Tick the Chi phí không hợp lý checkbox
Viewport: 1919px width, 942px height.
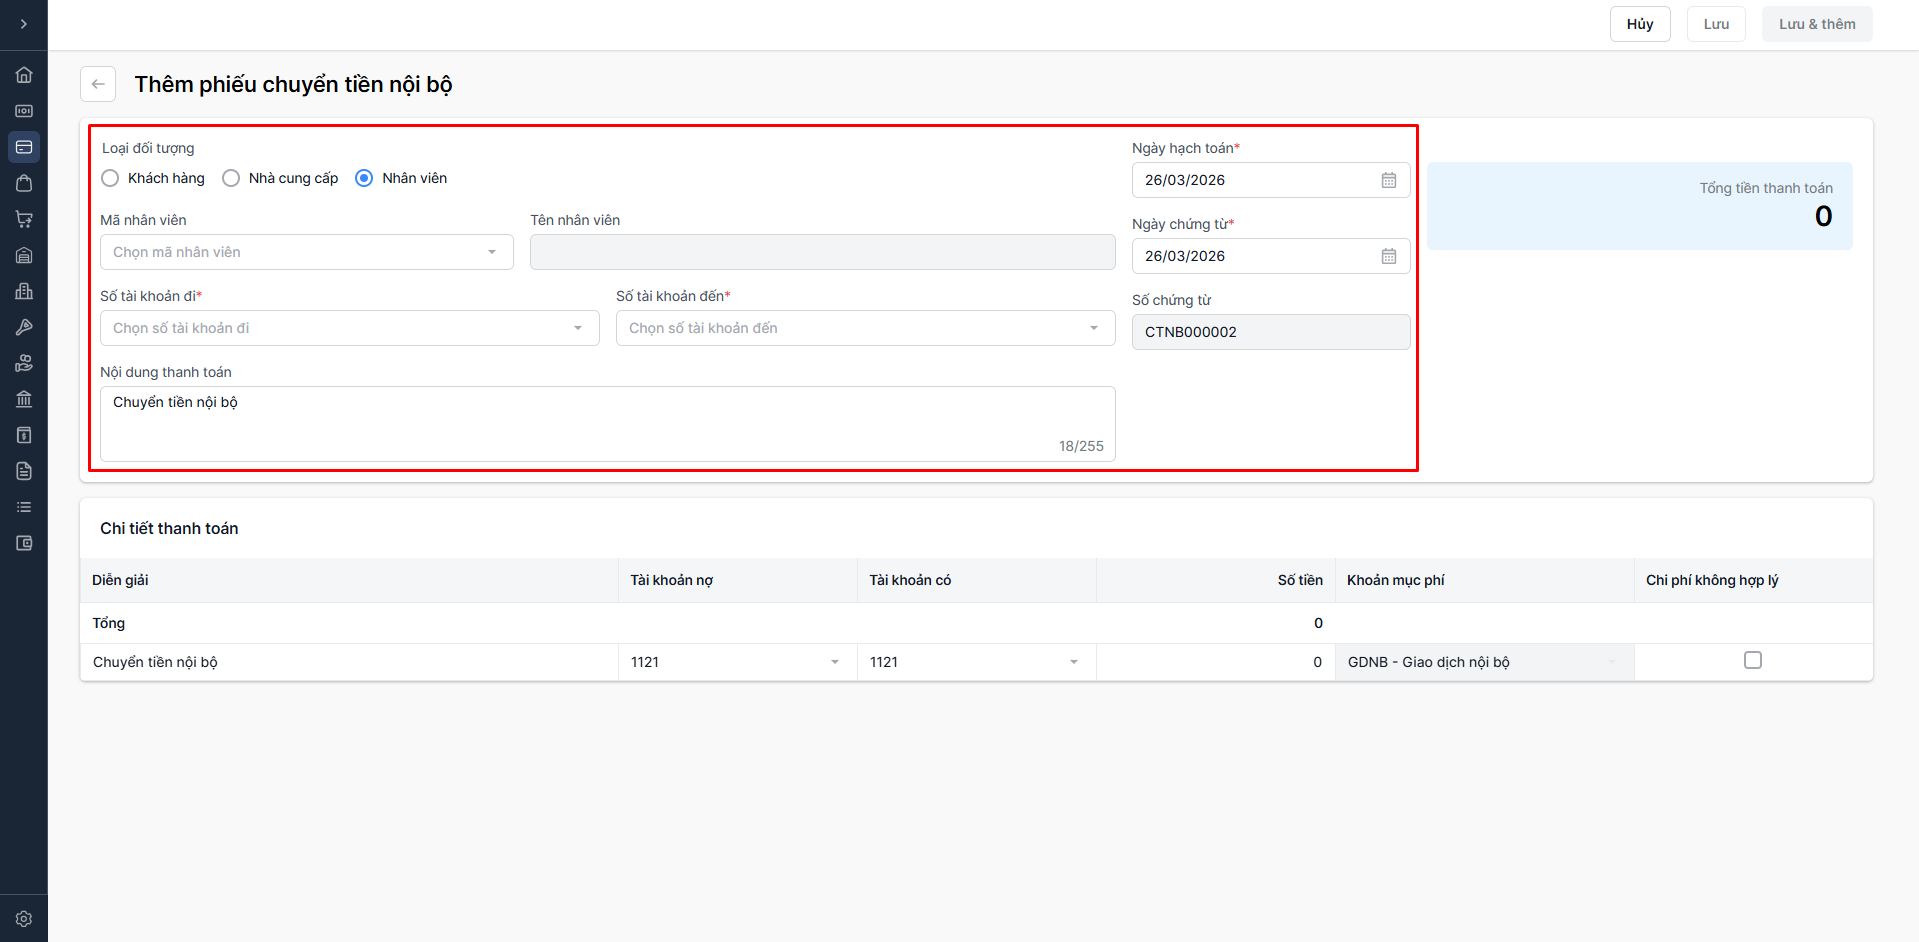pyautogui.click(x=1753, y=660)
